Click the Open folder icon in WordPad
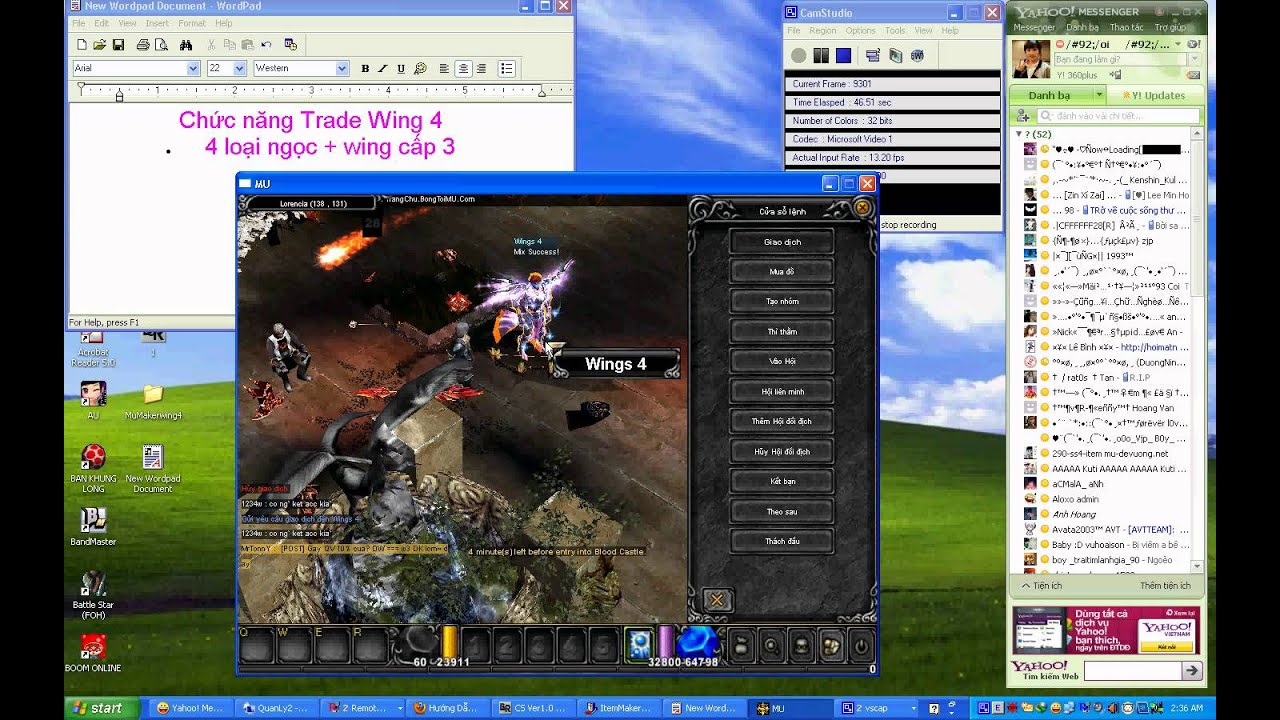This screenshot has height=720, width=1280. [x=99, y=45]
